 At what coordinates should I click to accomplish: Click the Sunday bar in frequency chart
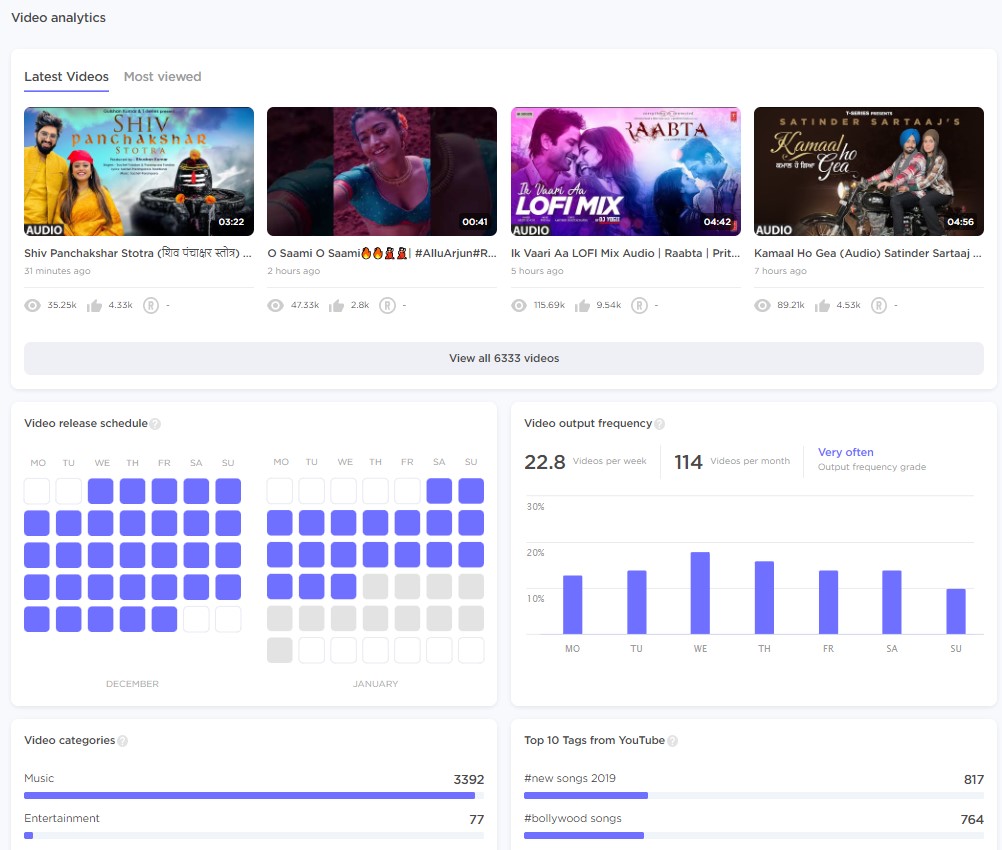tap(956, 611)
